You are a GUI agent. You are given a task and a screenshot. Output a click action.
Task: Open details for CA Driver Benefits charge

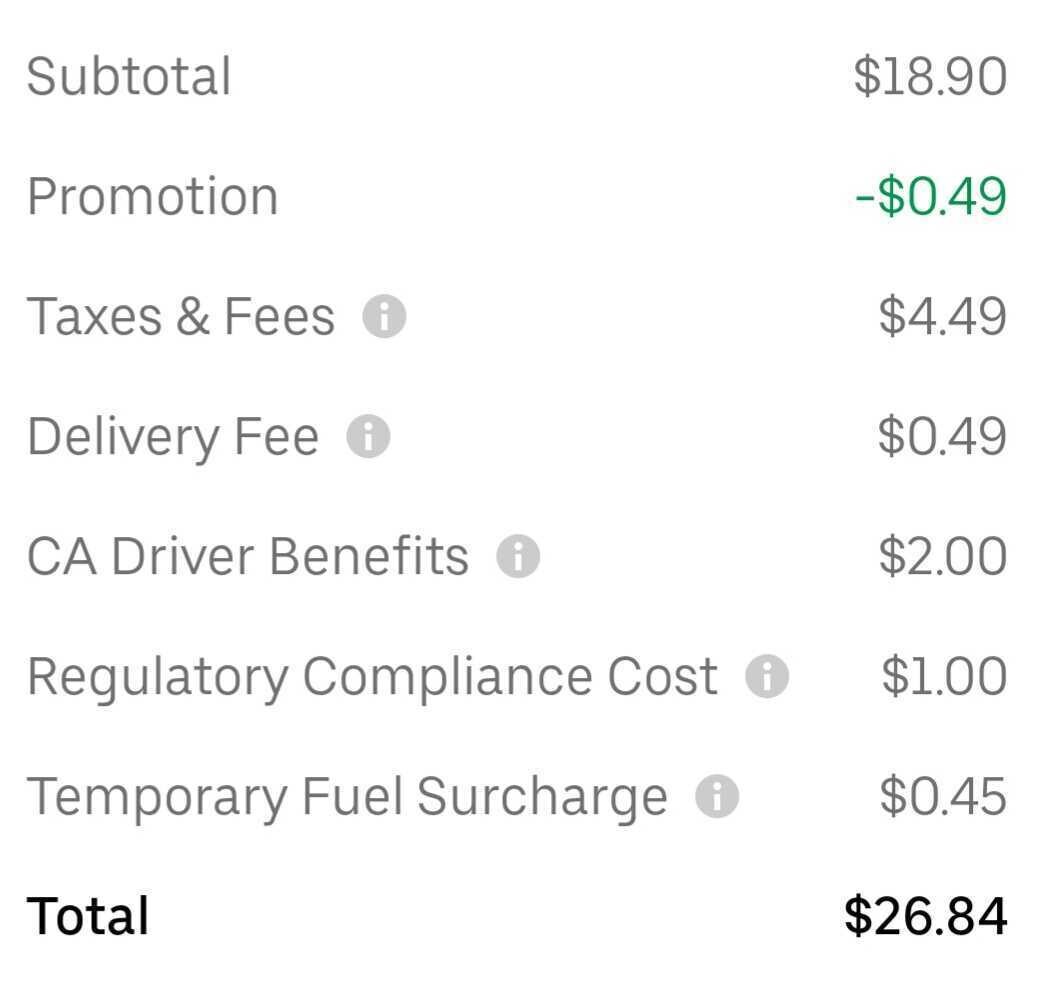(518, 556)
